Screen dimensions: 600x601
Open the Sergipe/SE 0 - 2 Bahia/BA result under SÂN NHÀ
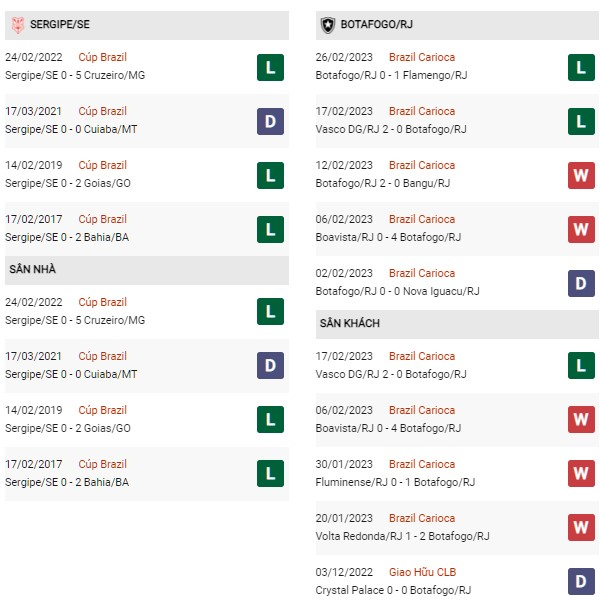[x=67, y=482]
